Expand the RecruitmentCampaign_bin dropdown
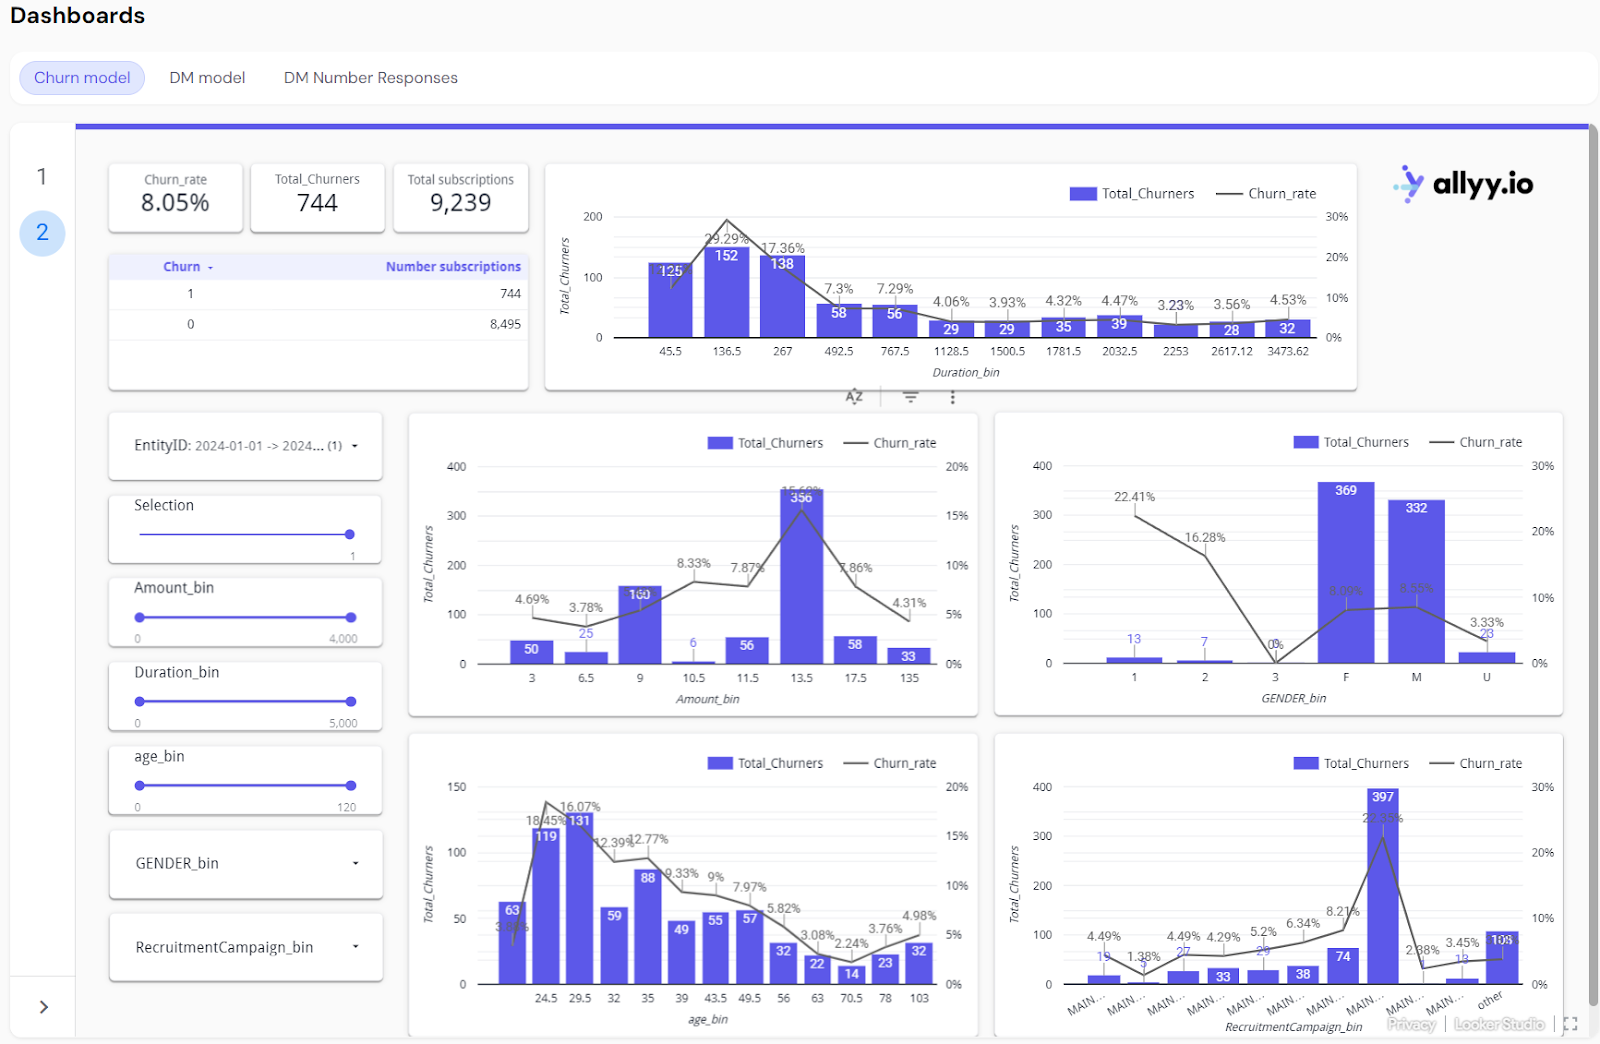 tap(245, 947)
